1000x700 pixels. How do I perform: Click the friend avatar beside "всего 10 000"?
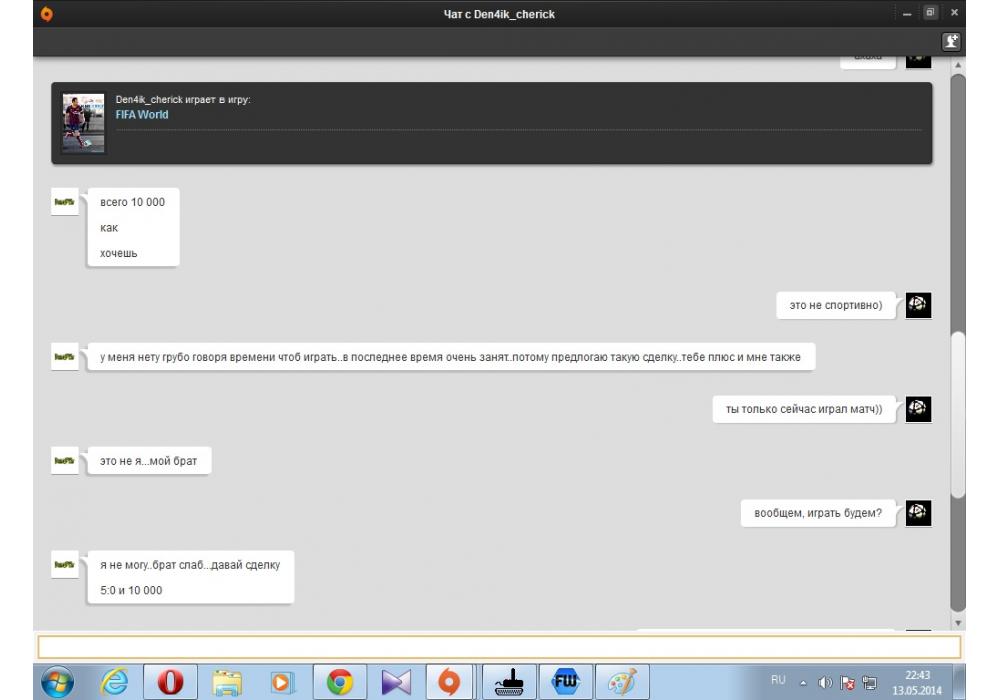tap(65, 203)
